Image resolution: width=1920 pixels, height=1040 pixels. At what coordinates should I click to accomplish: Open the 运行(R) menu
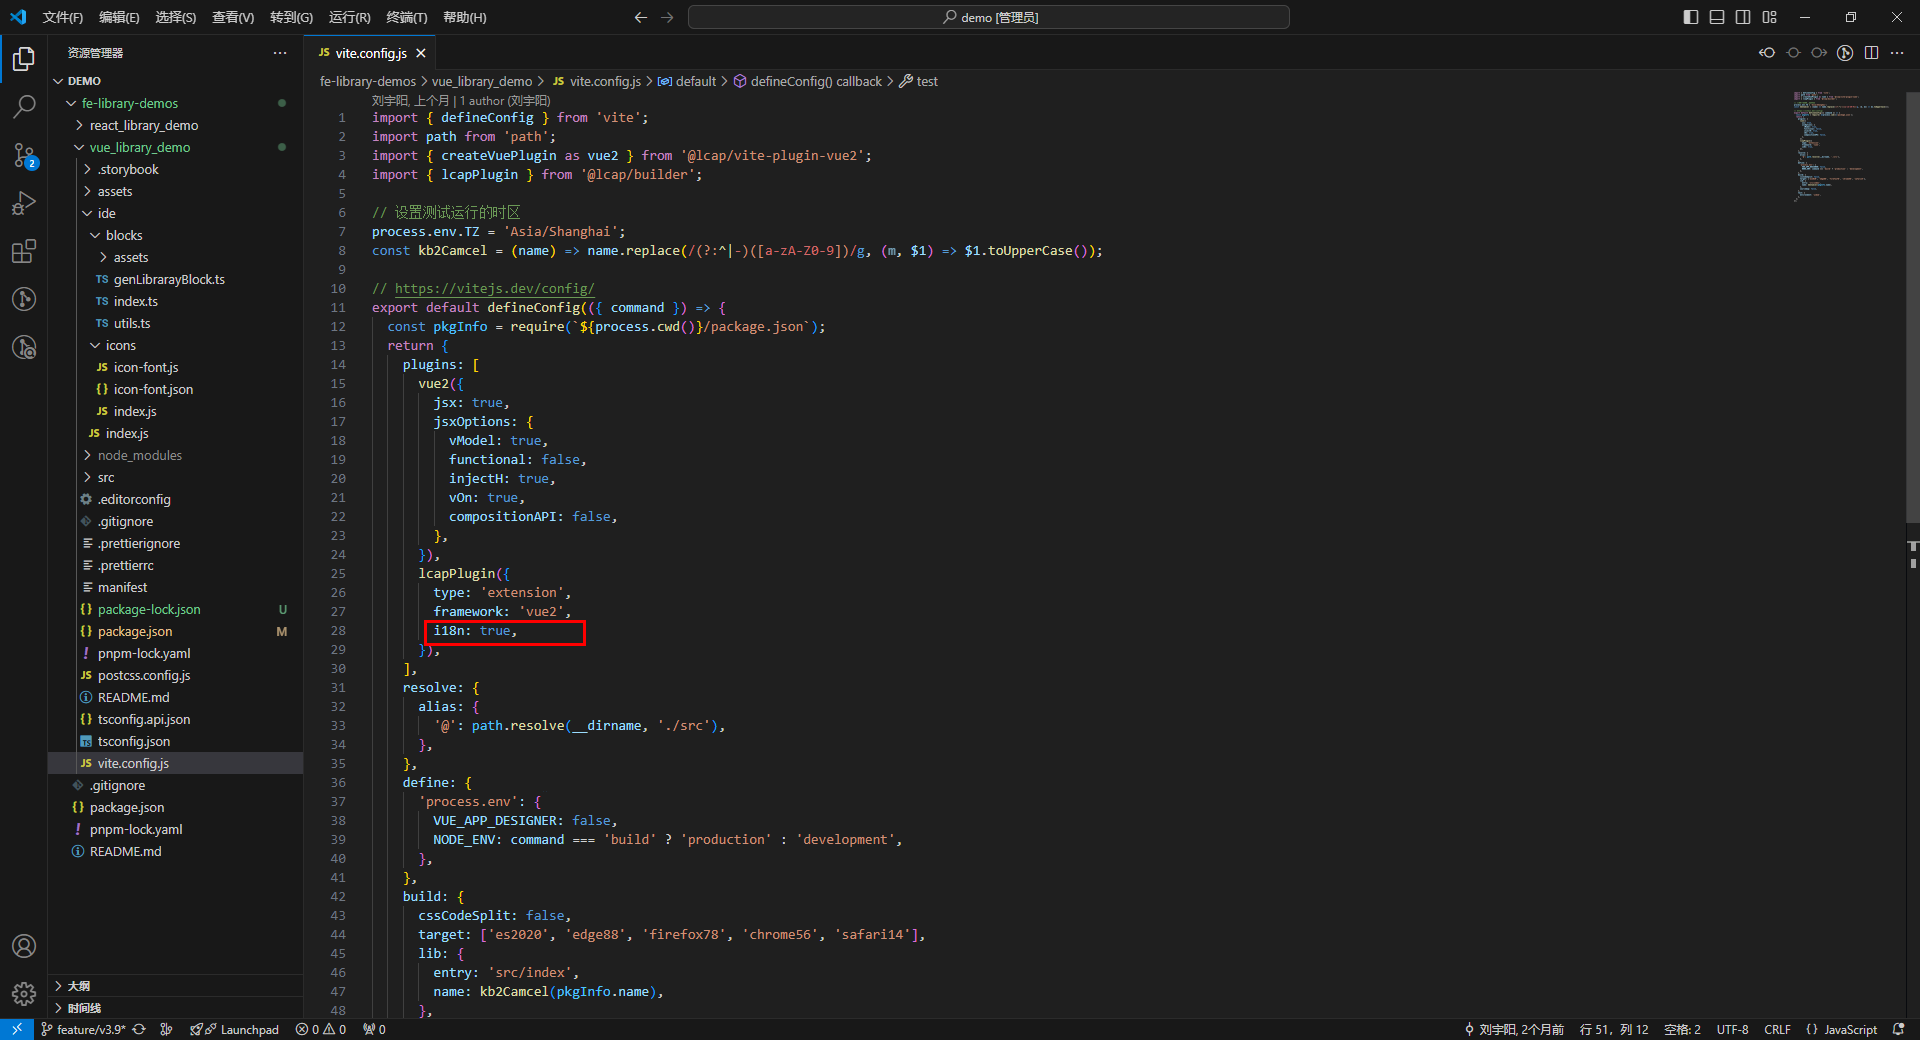click(x=349, y=17)
